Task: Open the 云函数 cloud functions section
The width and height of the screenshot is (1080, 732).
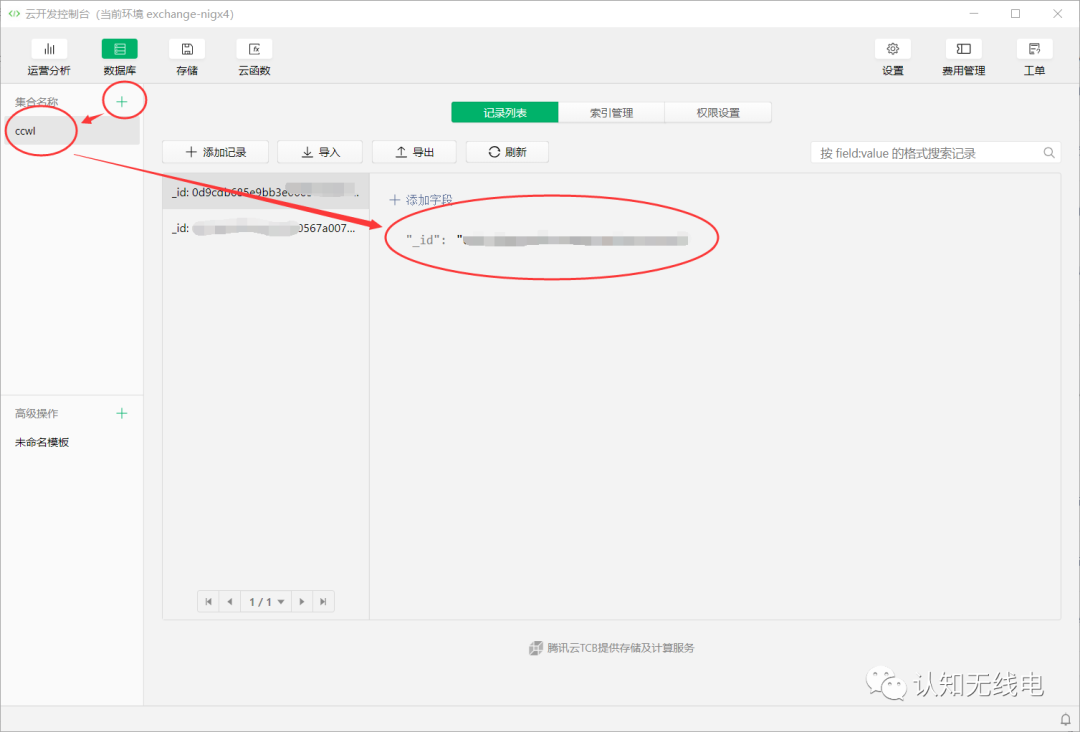Action: click(x=254, y=57)
